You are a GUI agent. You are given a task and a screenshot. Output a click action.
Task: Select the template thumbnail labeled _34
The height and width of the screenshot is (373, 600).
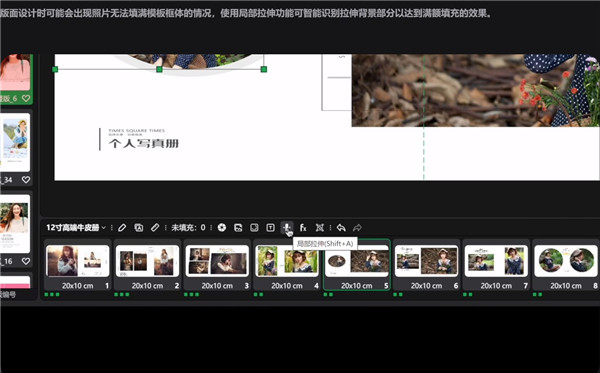[x=15, y=142]
